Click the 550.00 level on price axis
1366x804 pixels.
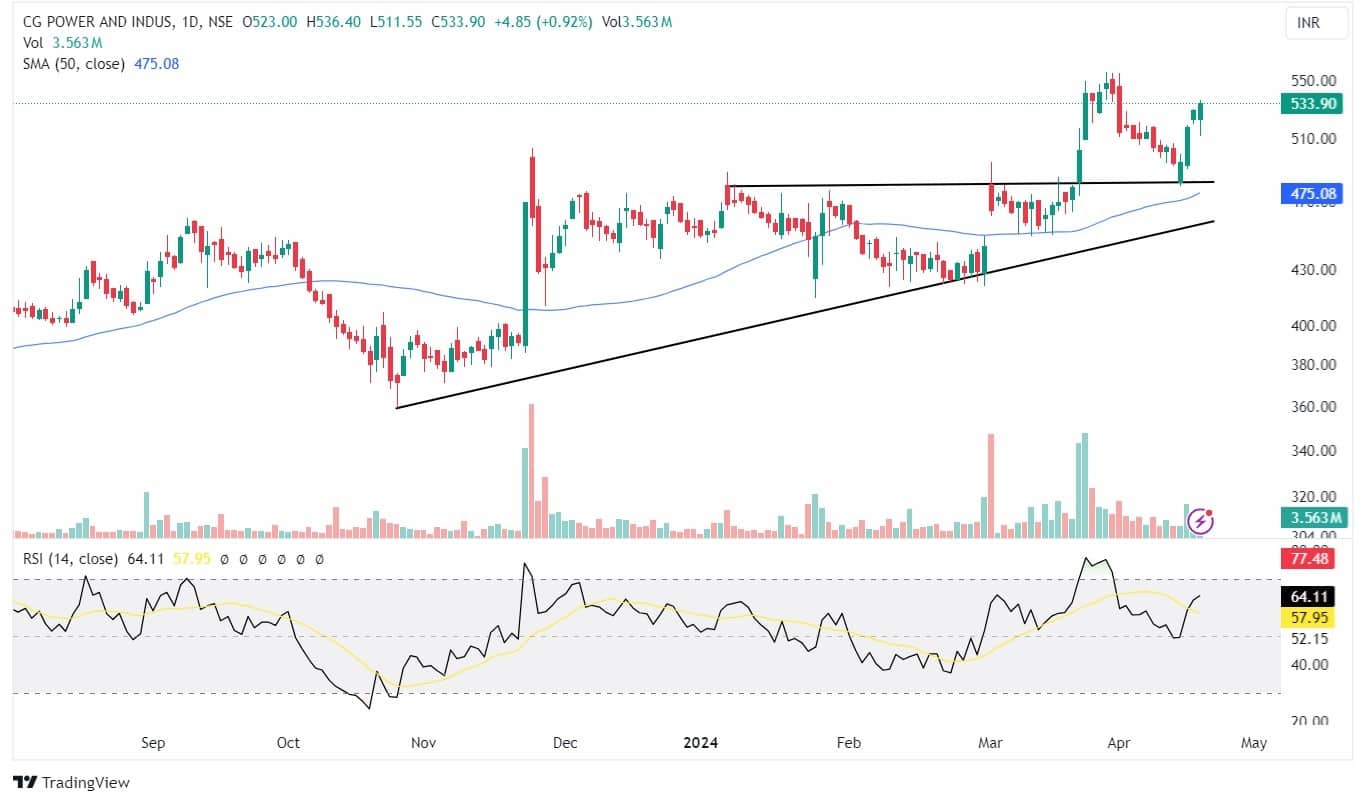click(x=1311, y=80)
